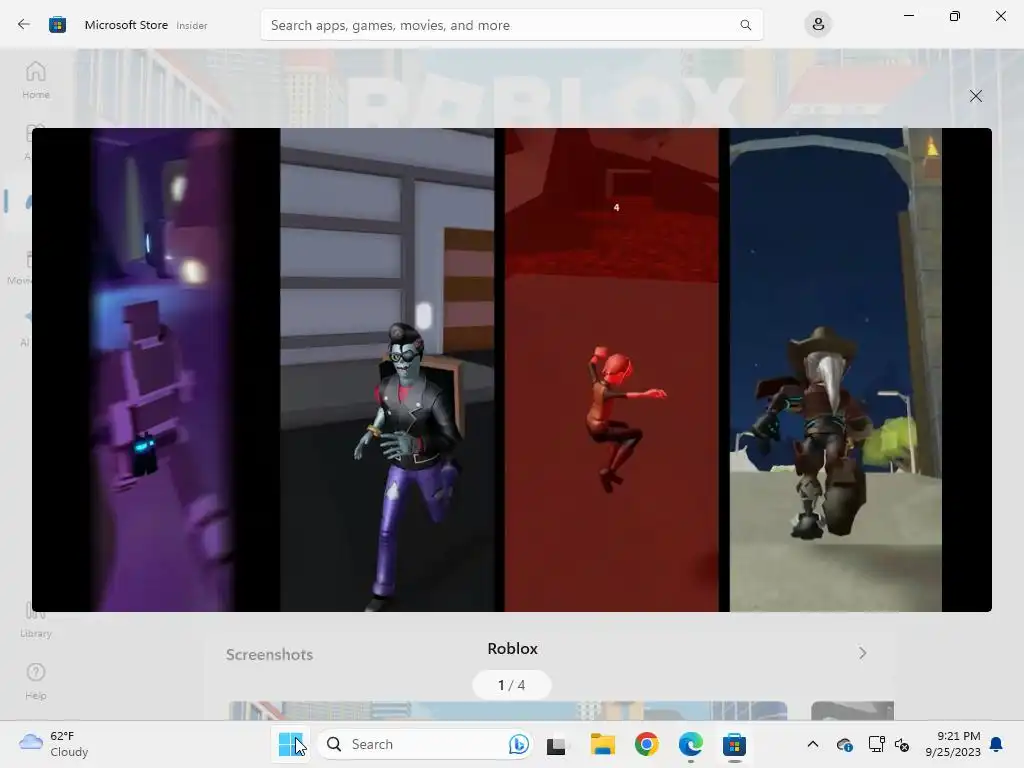Open weather widget showing 62°F Cloudy
1024x768 pixels.
click(54, 744)
